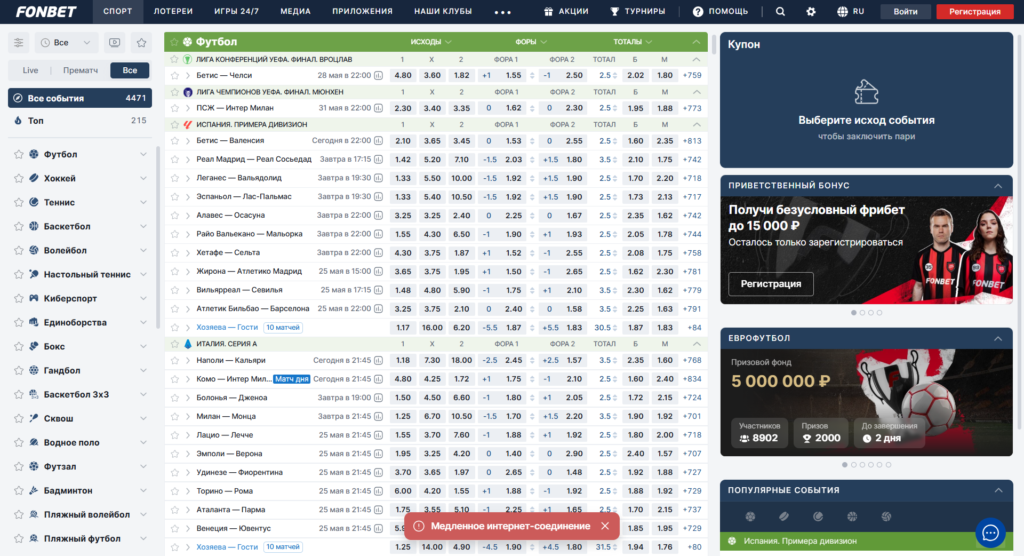1024x556 pixels.
Task: Select second dot of welcome bonus carousel
Action: (862, 313)
